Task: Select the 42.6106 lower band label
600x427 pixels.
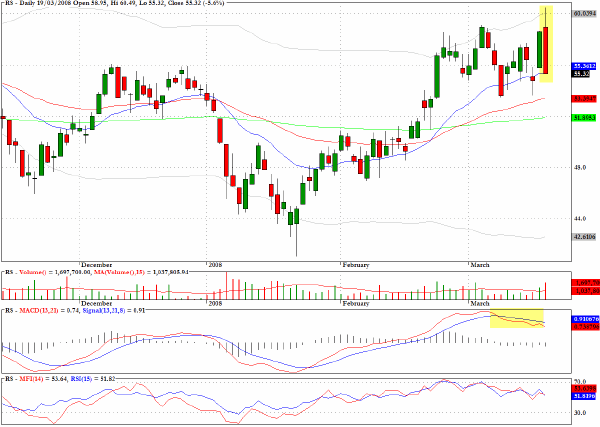Action: pyautogui.click(x=585, y=237)
